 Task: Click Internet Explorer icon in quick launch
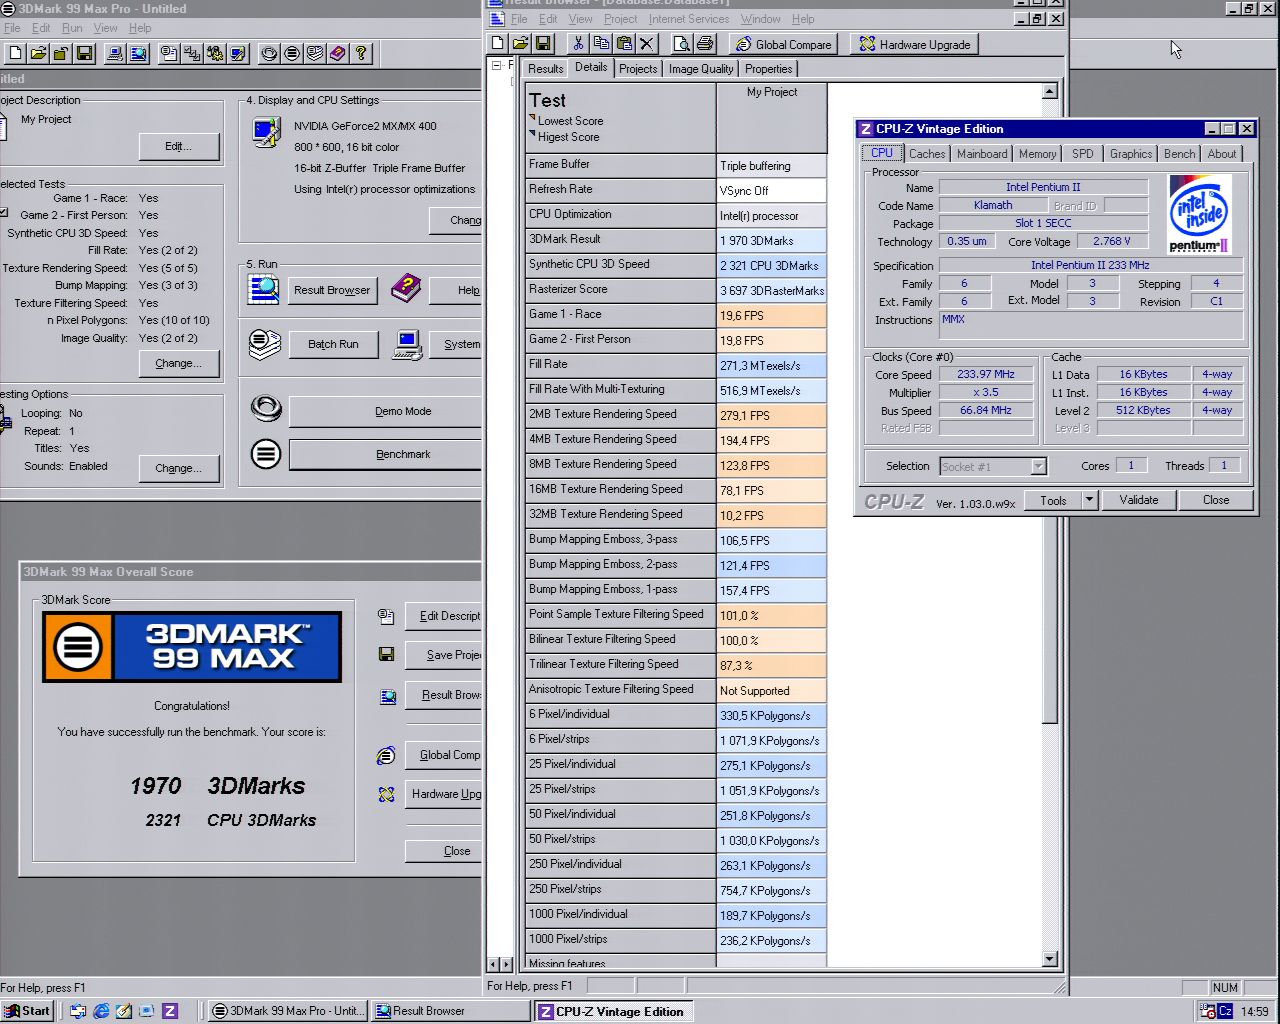pos(101,1011)
